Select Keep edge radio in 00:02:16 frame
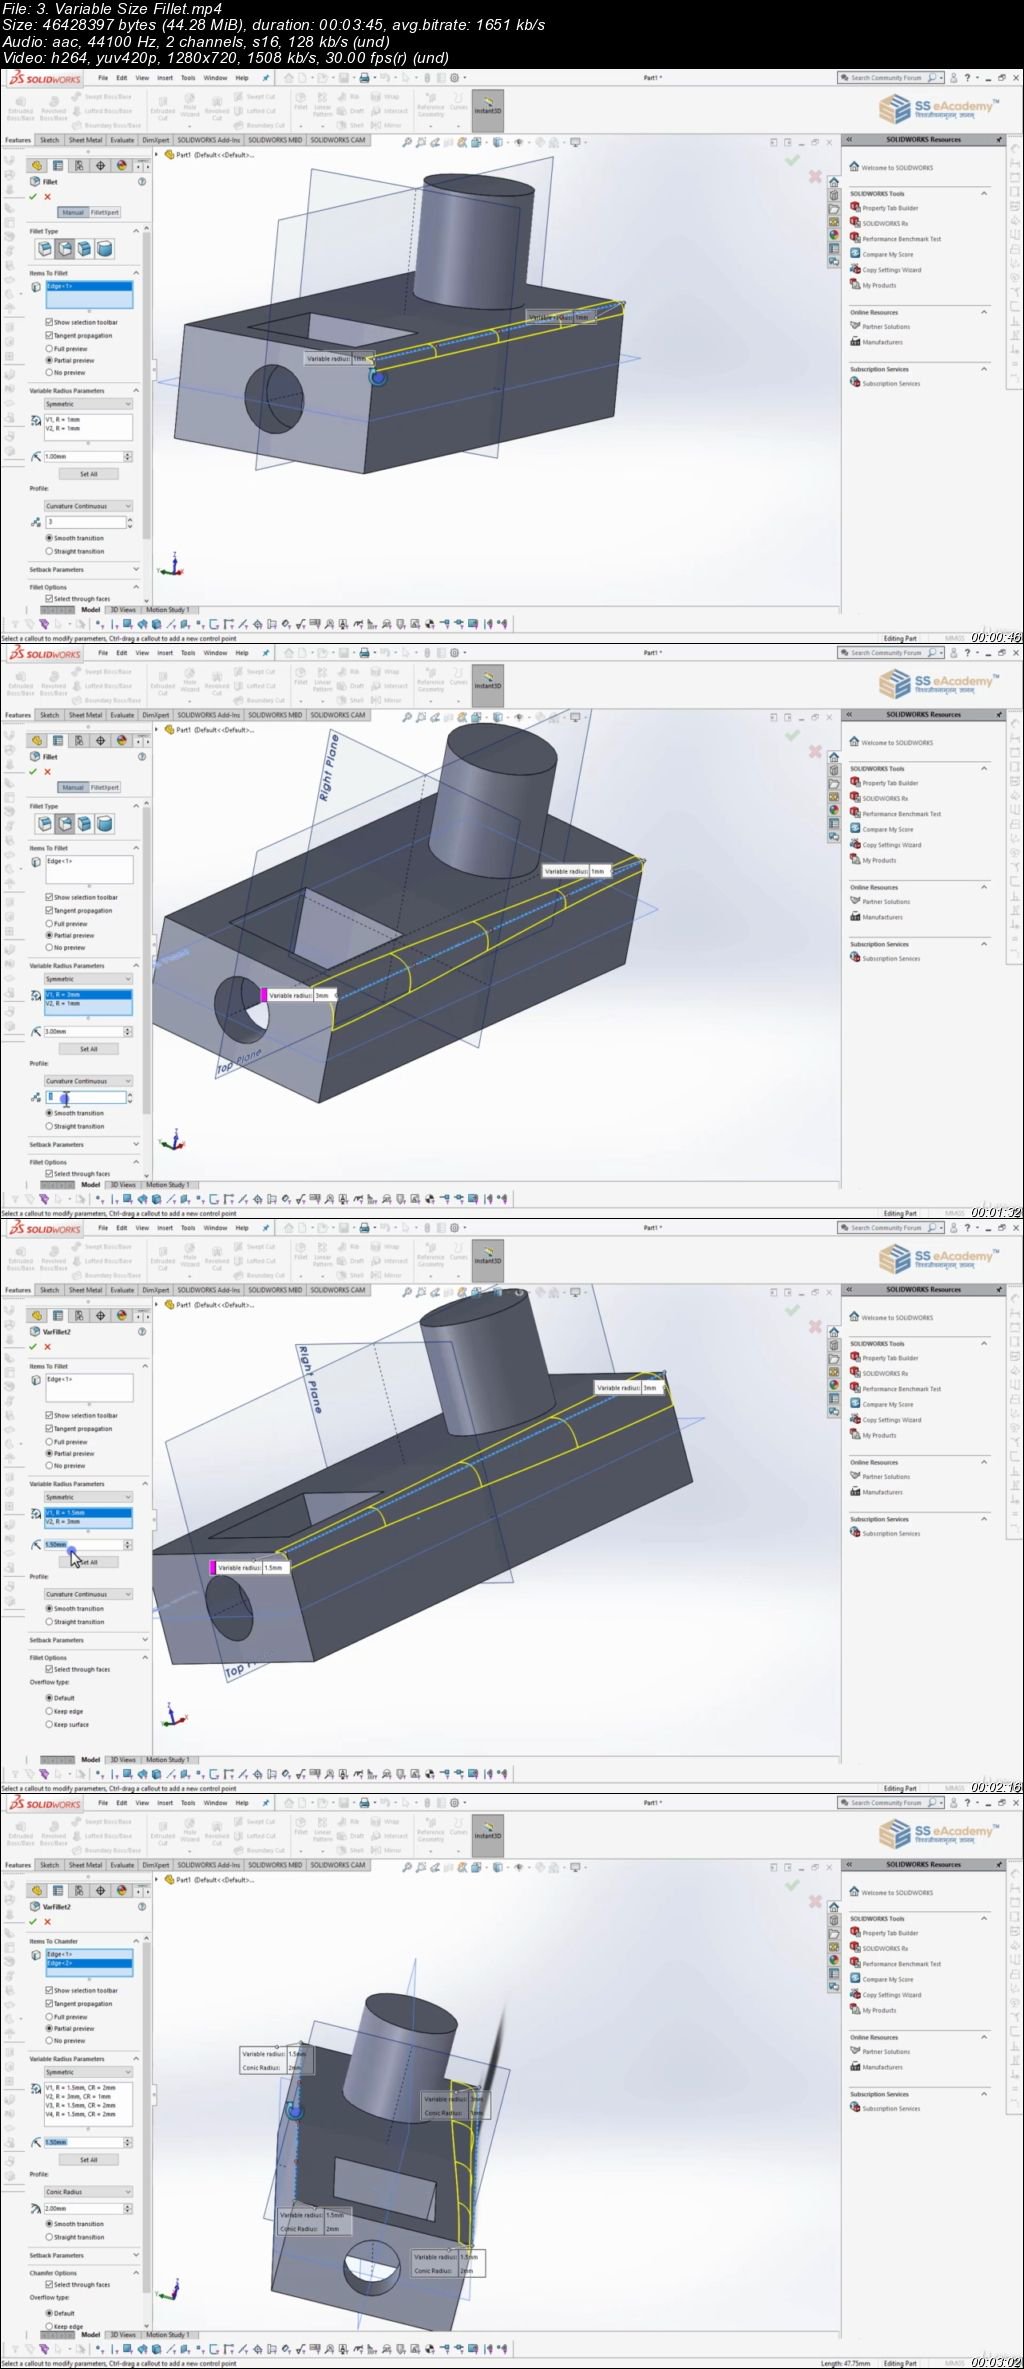Viewport: 1024px width, 2369px height. tap(49, 1711)
